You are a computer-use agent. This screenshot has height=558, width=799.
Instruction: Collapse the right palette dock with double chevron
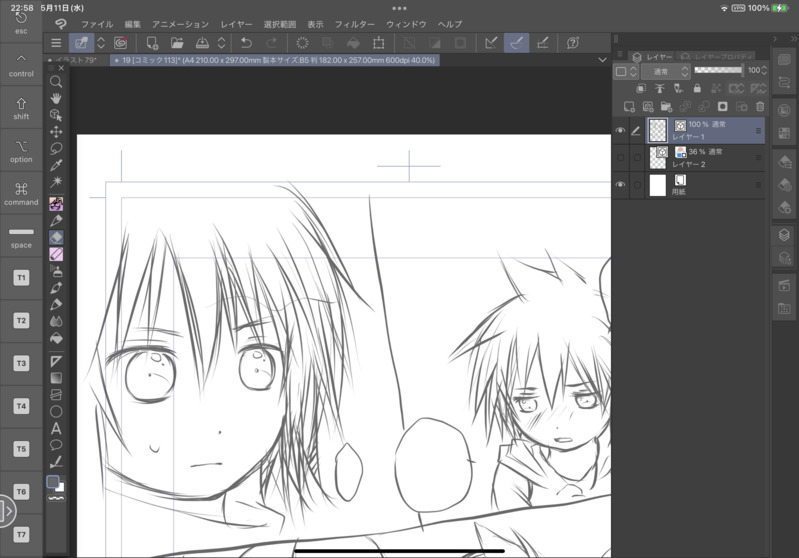(793, 39)
